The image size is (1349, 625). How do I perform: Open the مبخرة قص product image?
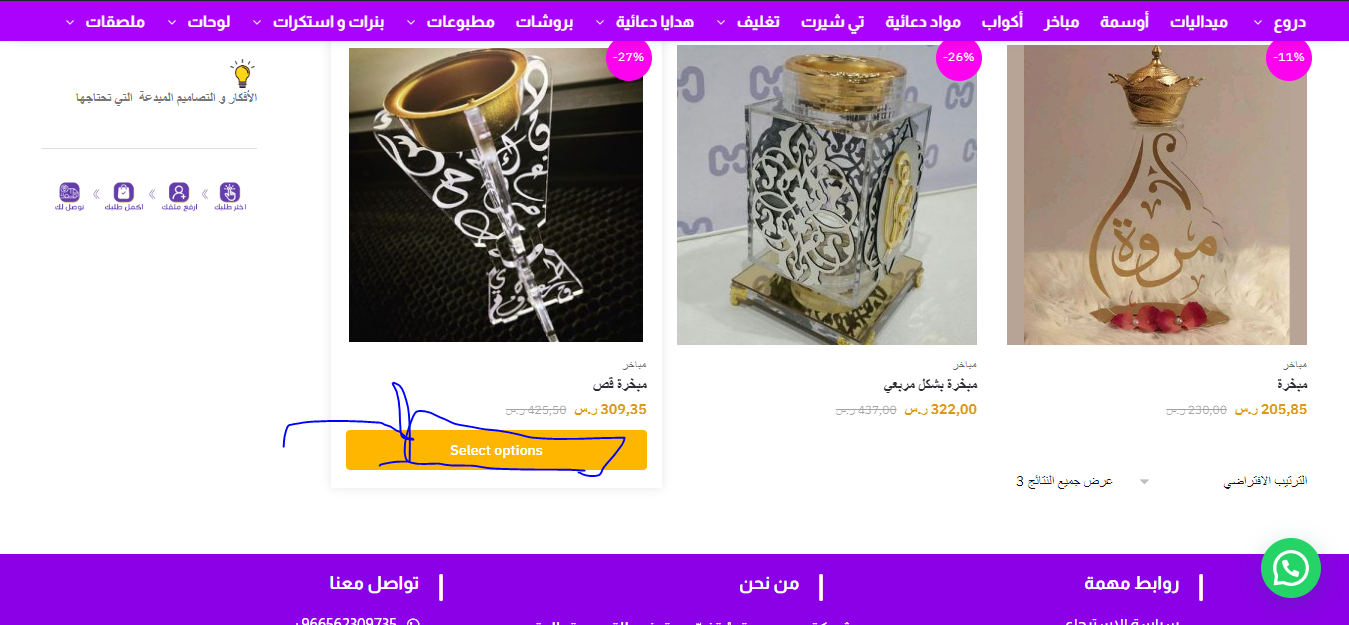click(496, 195)
